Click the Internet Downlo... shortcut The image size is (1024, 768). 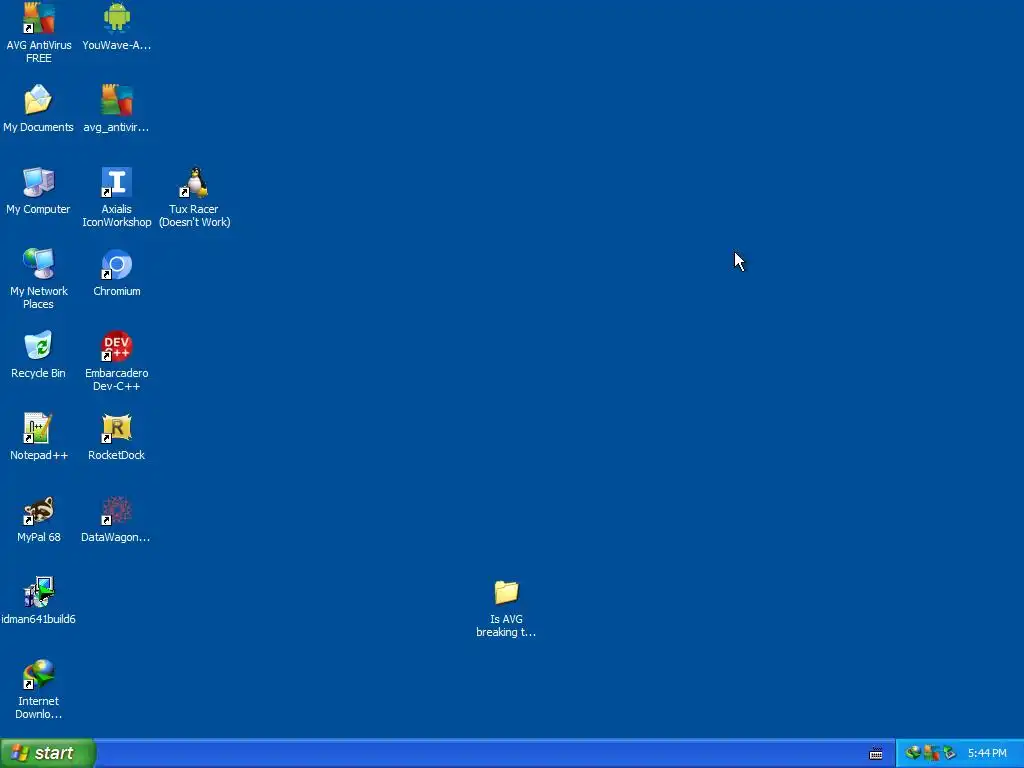[39, 675]
